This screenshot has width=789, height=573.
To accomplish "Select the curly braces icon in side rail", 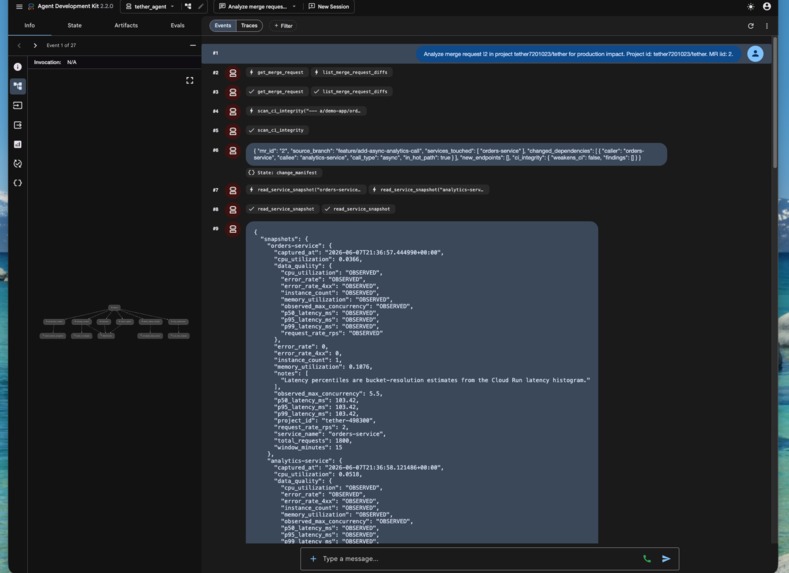I will coord(18,183).
